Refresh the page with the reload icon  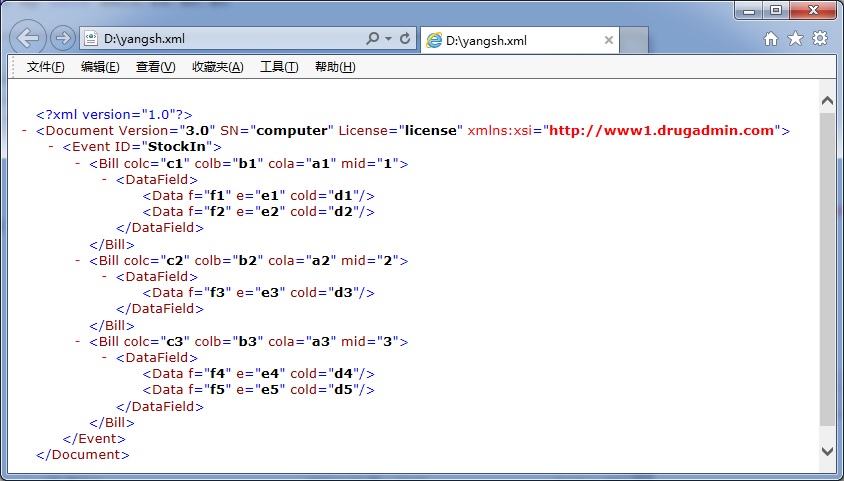pyautogui.click(x=405, y=38)
